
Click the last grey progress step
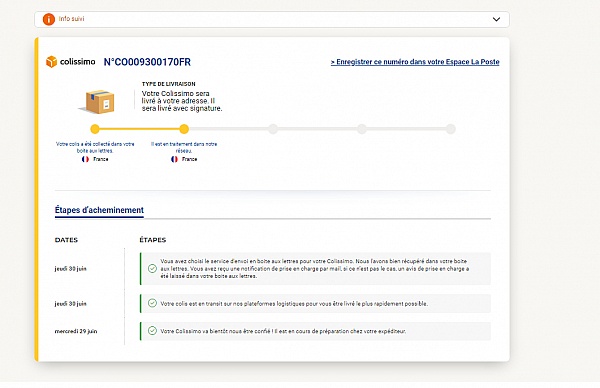coord(451,129)
